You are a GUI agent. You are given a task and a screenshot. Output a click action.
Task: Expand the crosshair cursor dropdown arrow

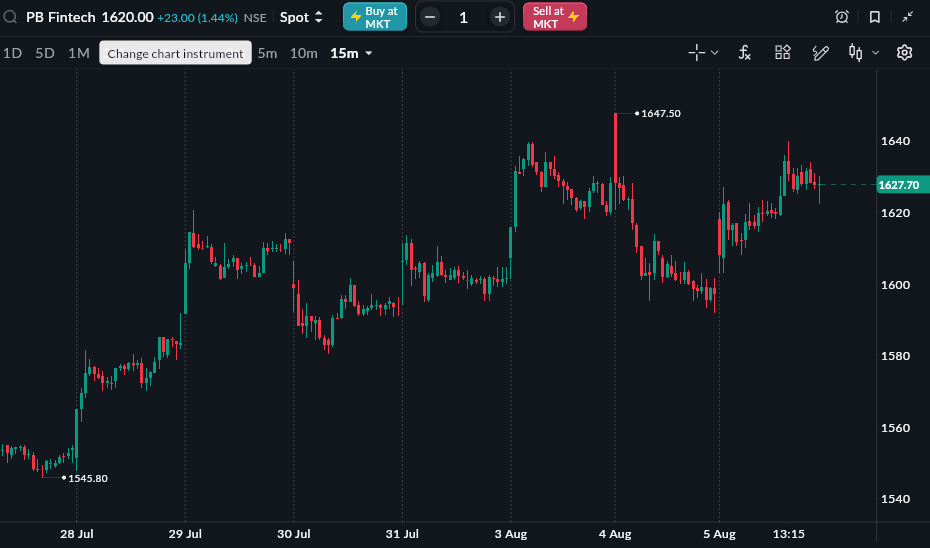coord(715,53)
